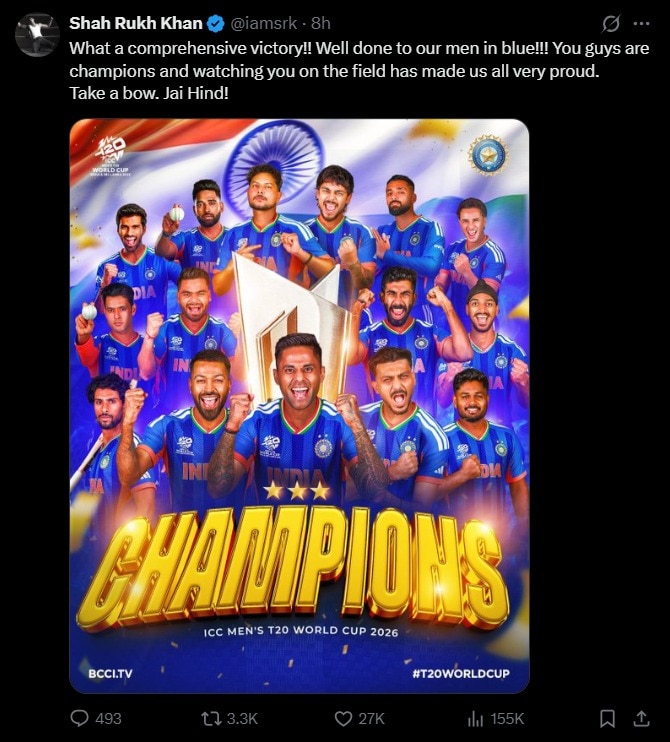Open the @iamsrk handle link
The image size is (670, 742).
[264, 23]
